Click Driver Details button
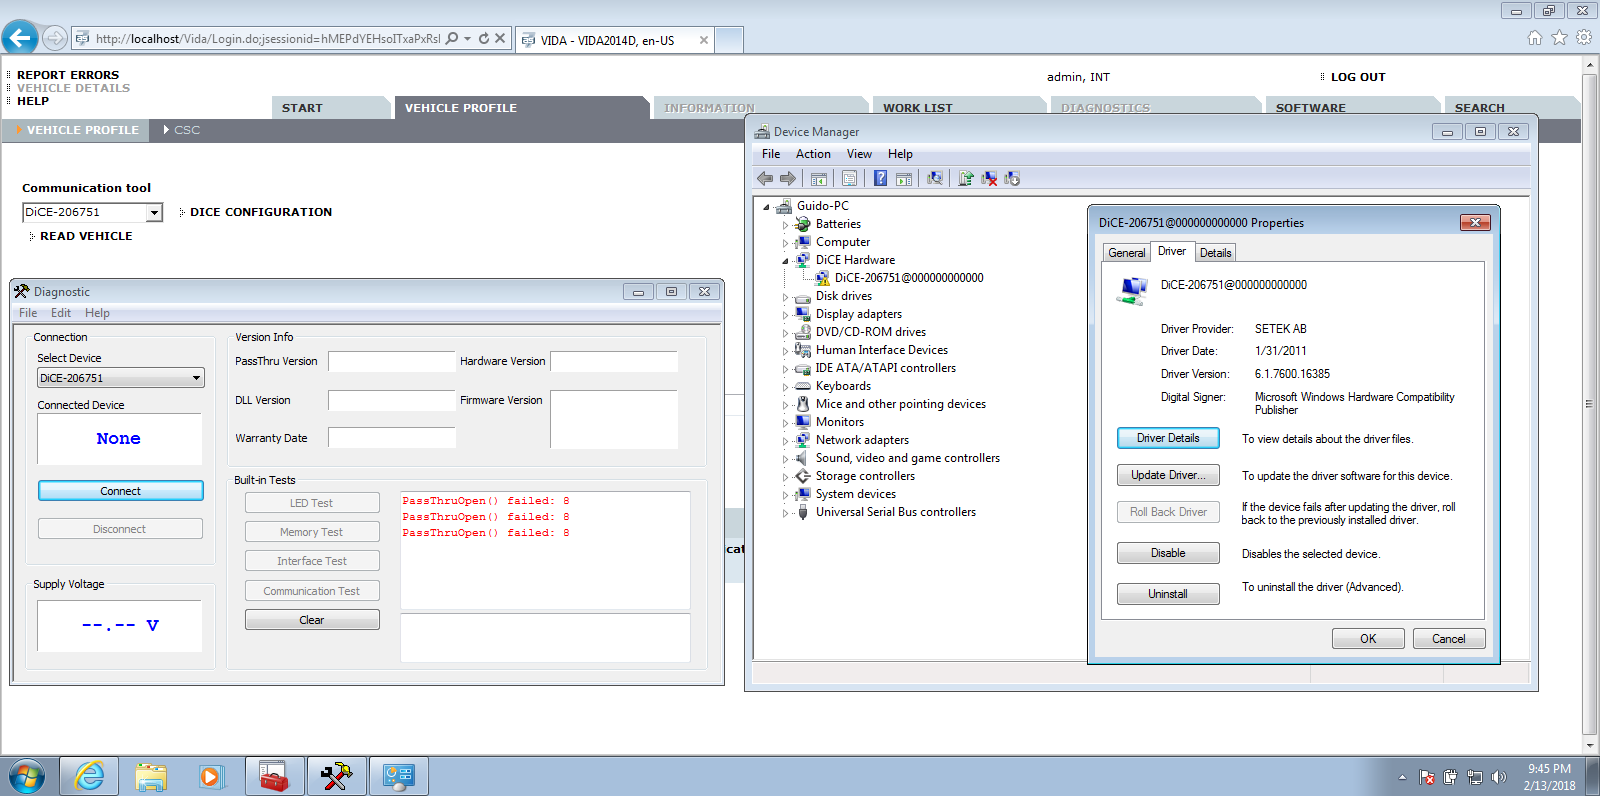Viewport: 1600px width, 796px height. pyautogui.click(x=1168, y=438)
